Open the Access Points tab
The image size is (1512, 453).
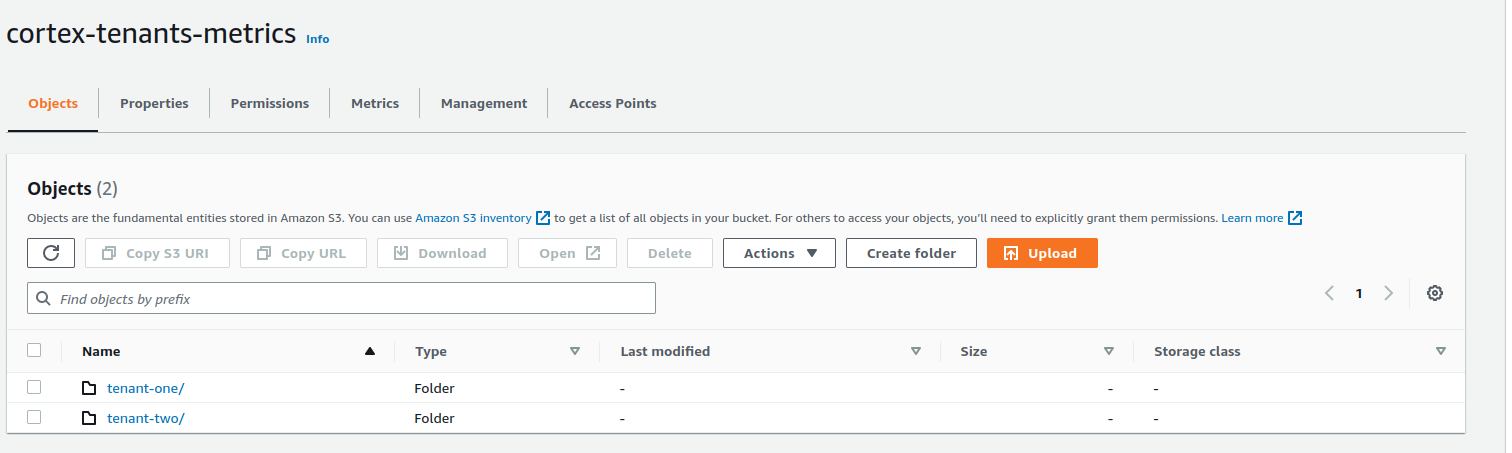(x=612, y=103)
